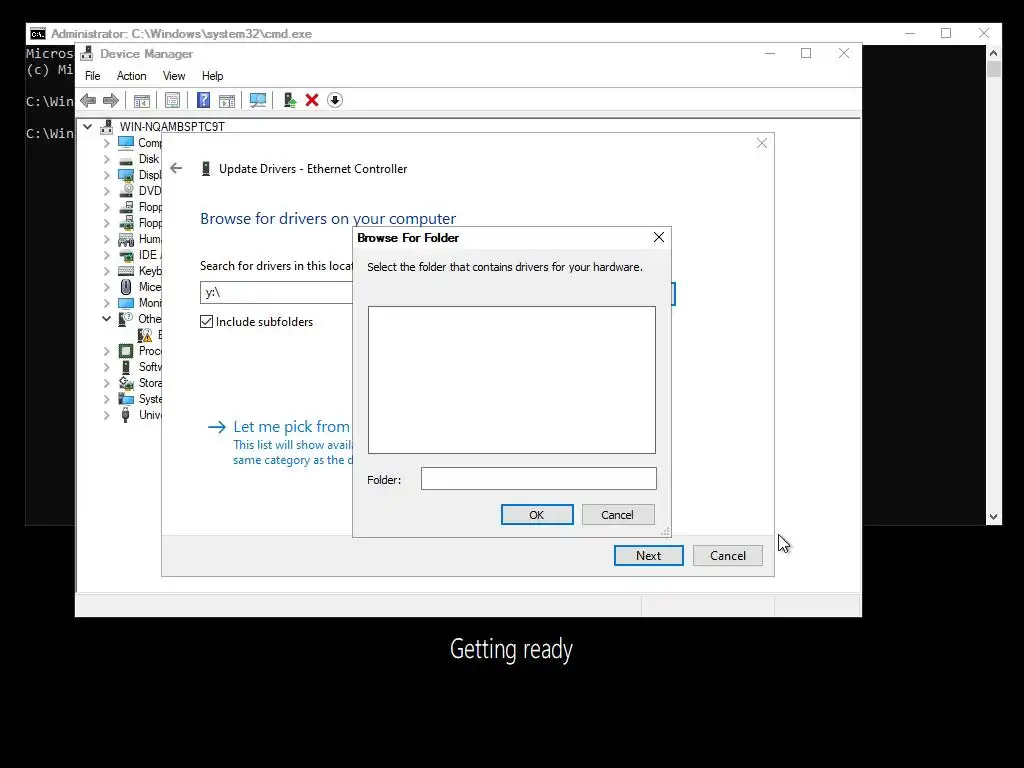This screenshot has height=768, width=1024.
Task: Click the Back arrow in Device Manager toolbar
Action: 88,100
